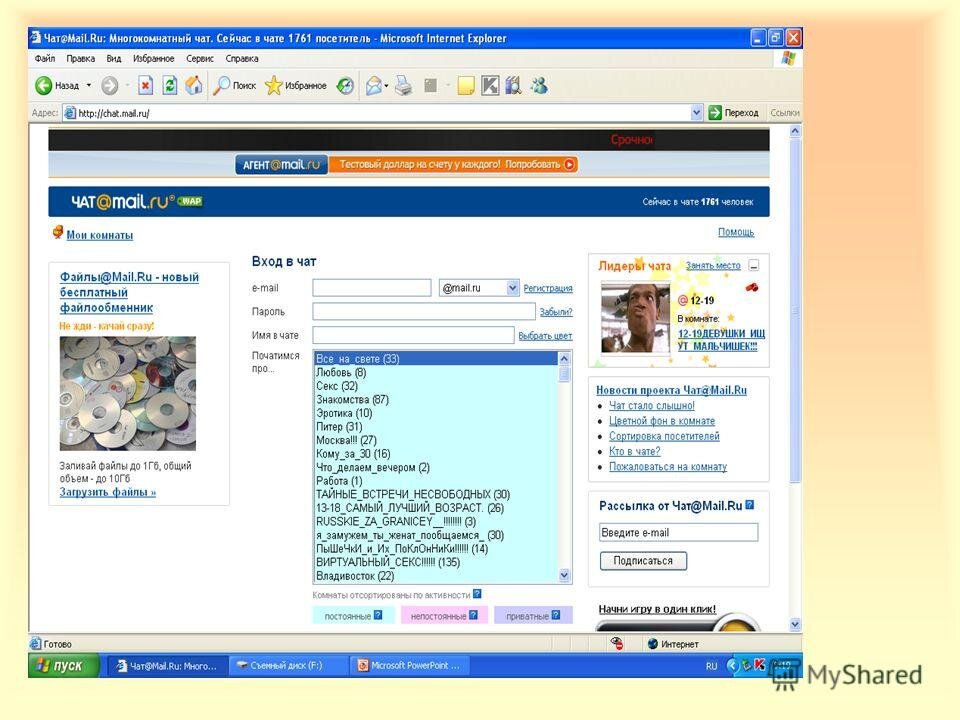Image resolution: width=960 pixels, height=720 pixels.
Task: Click the Back (Назад) arrow icon
Action: 43,86
